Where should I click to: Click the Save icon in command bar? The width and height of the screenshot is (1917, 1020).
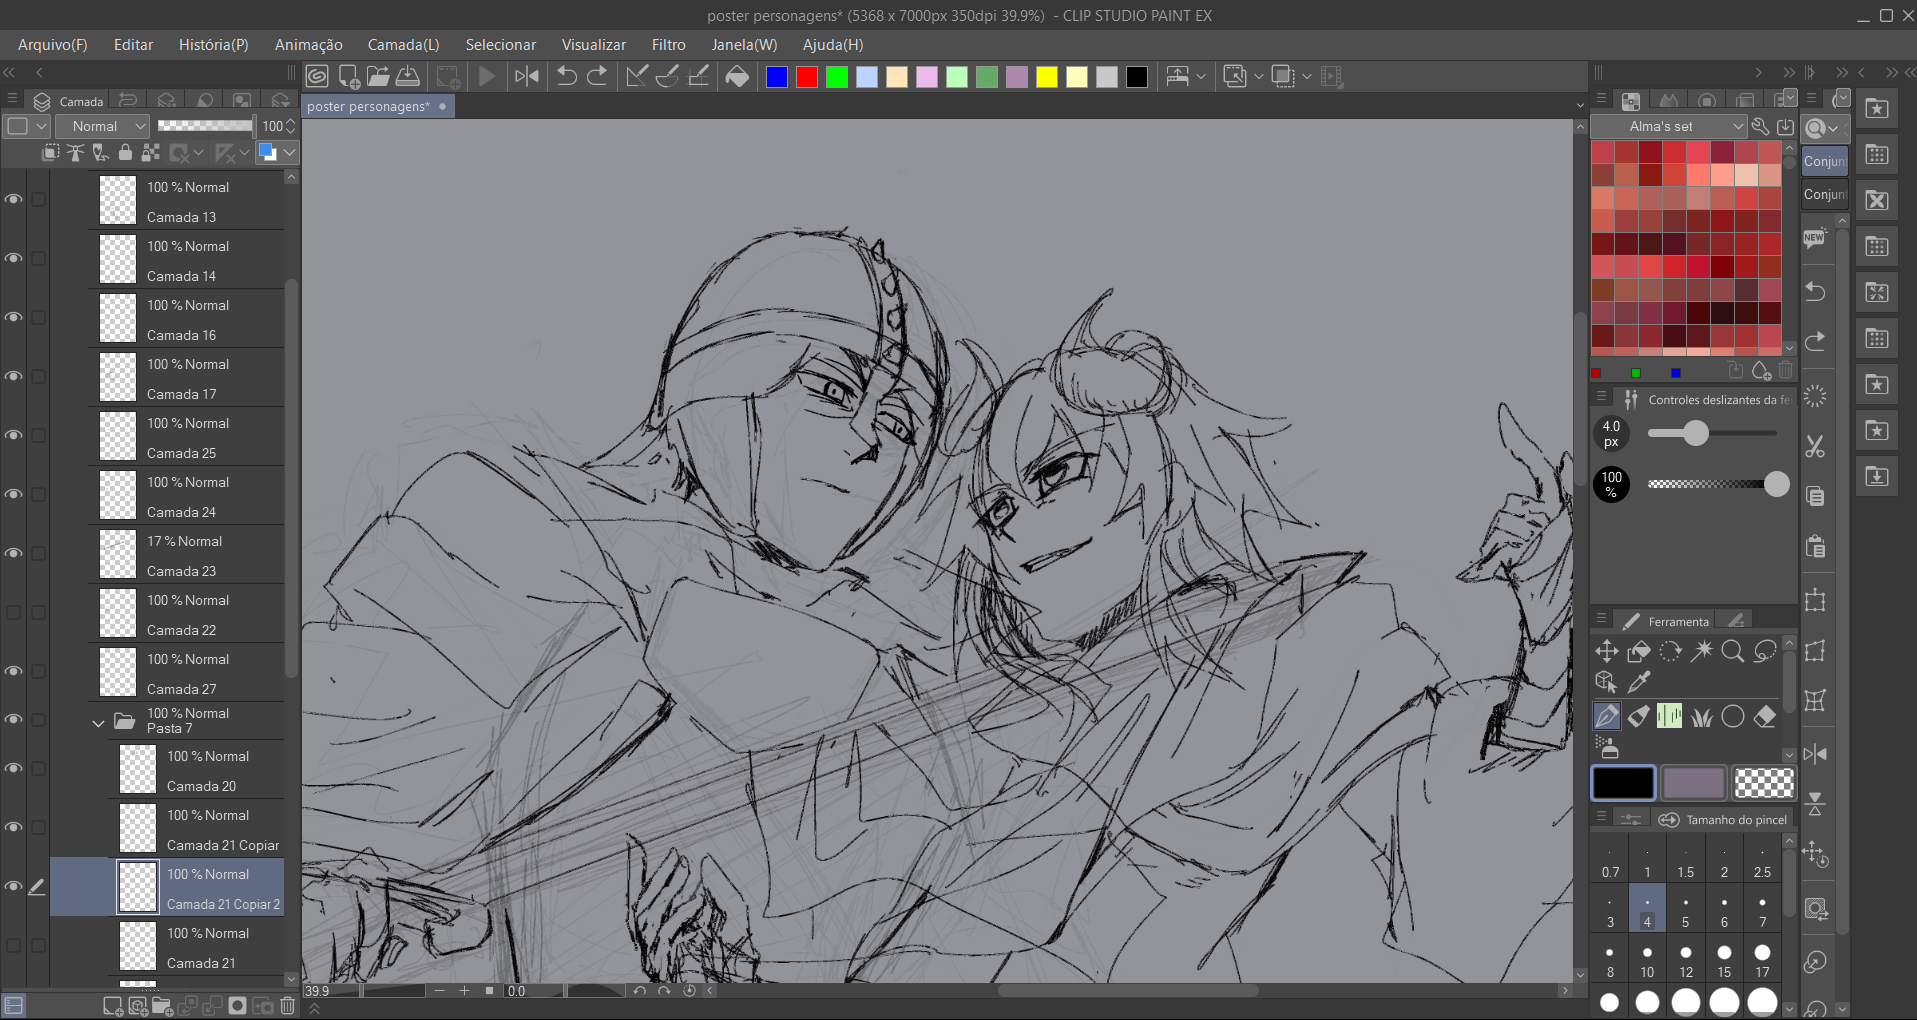(x=408, y=76)
